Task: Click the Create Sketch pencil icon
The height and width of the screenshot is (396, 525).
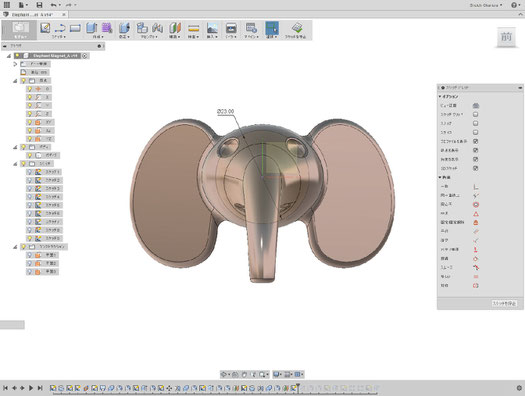Action: pyautogui.click(x=45, y=28)
